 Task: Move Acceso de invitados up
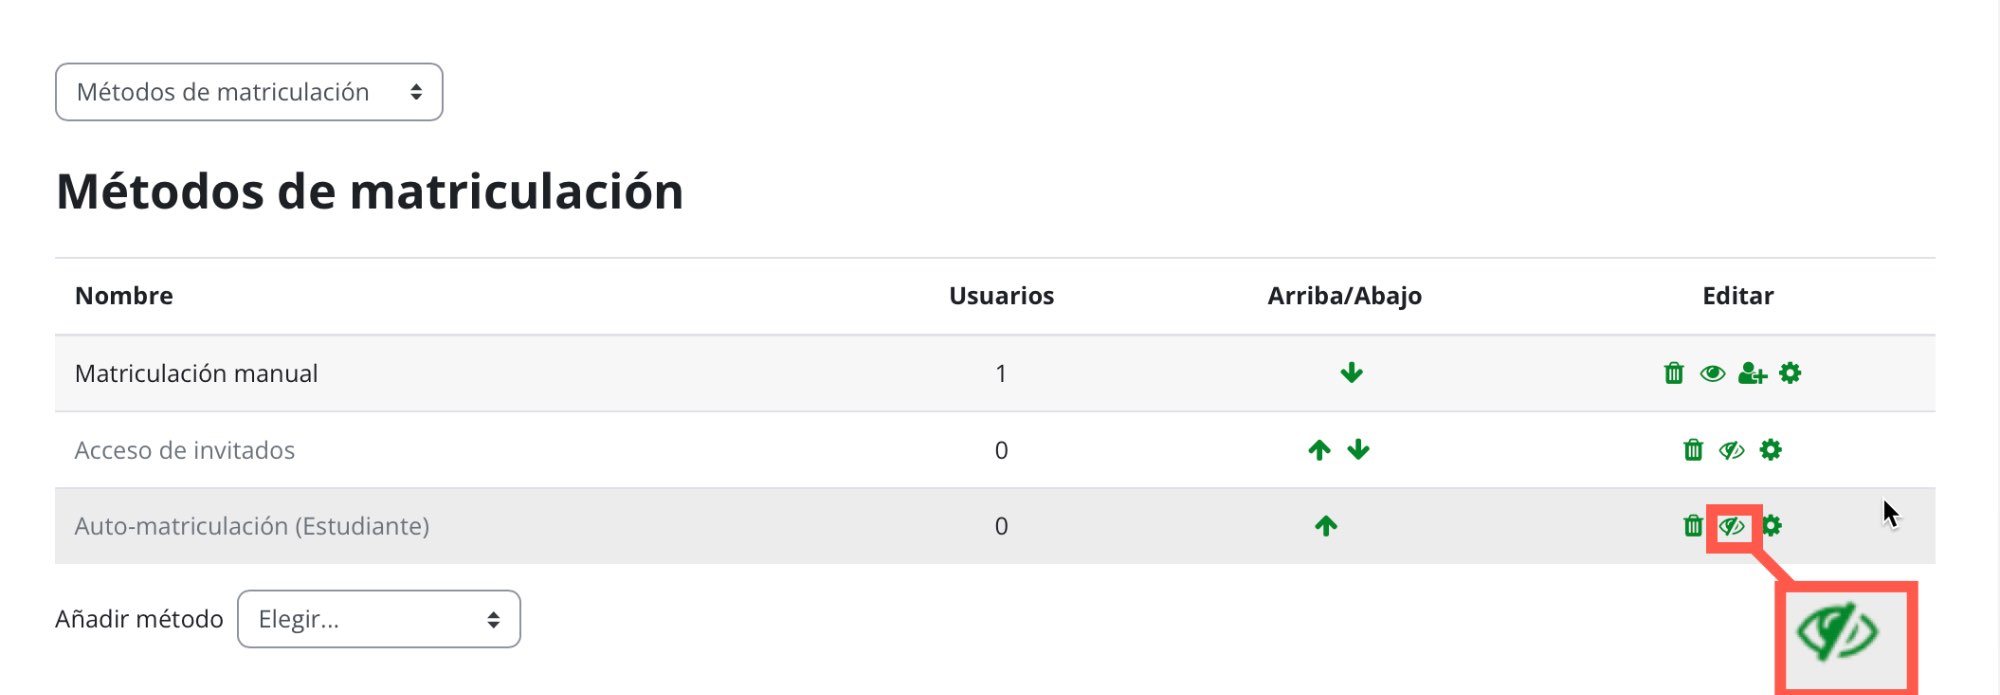pyautogui.click(x=1319, y=450)
